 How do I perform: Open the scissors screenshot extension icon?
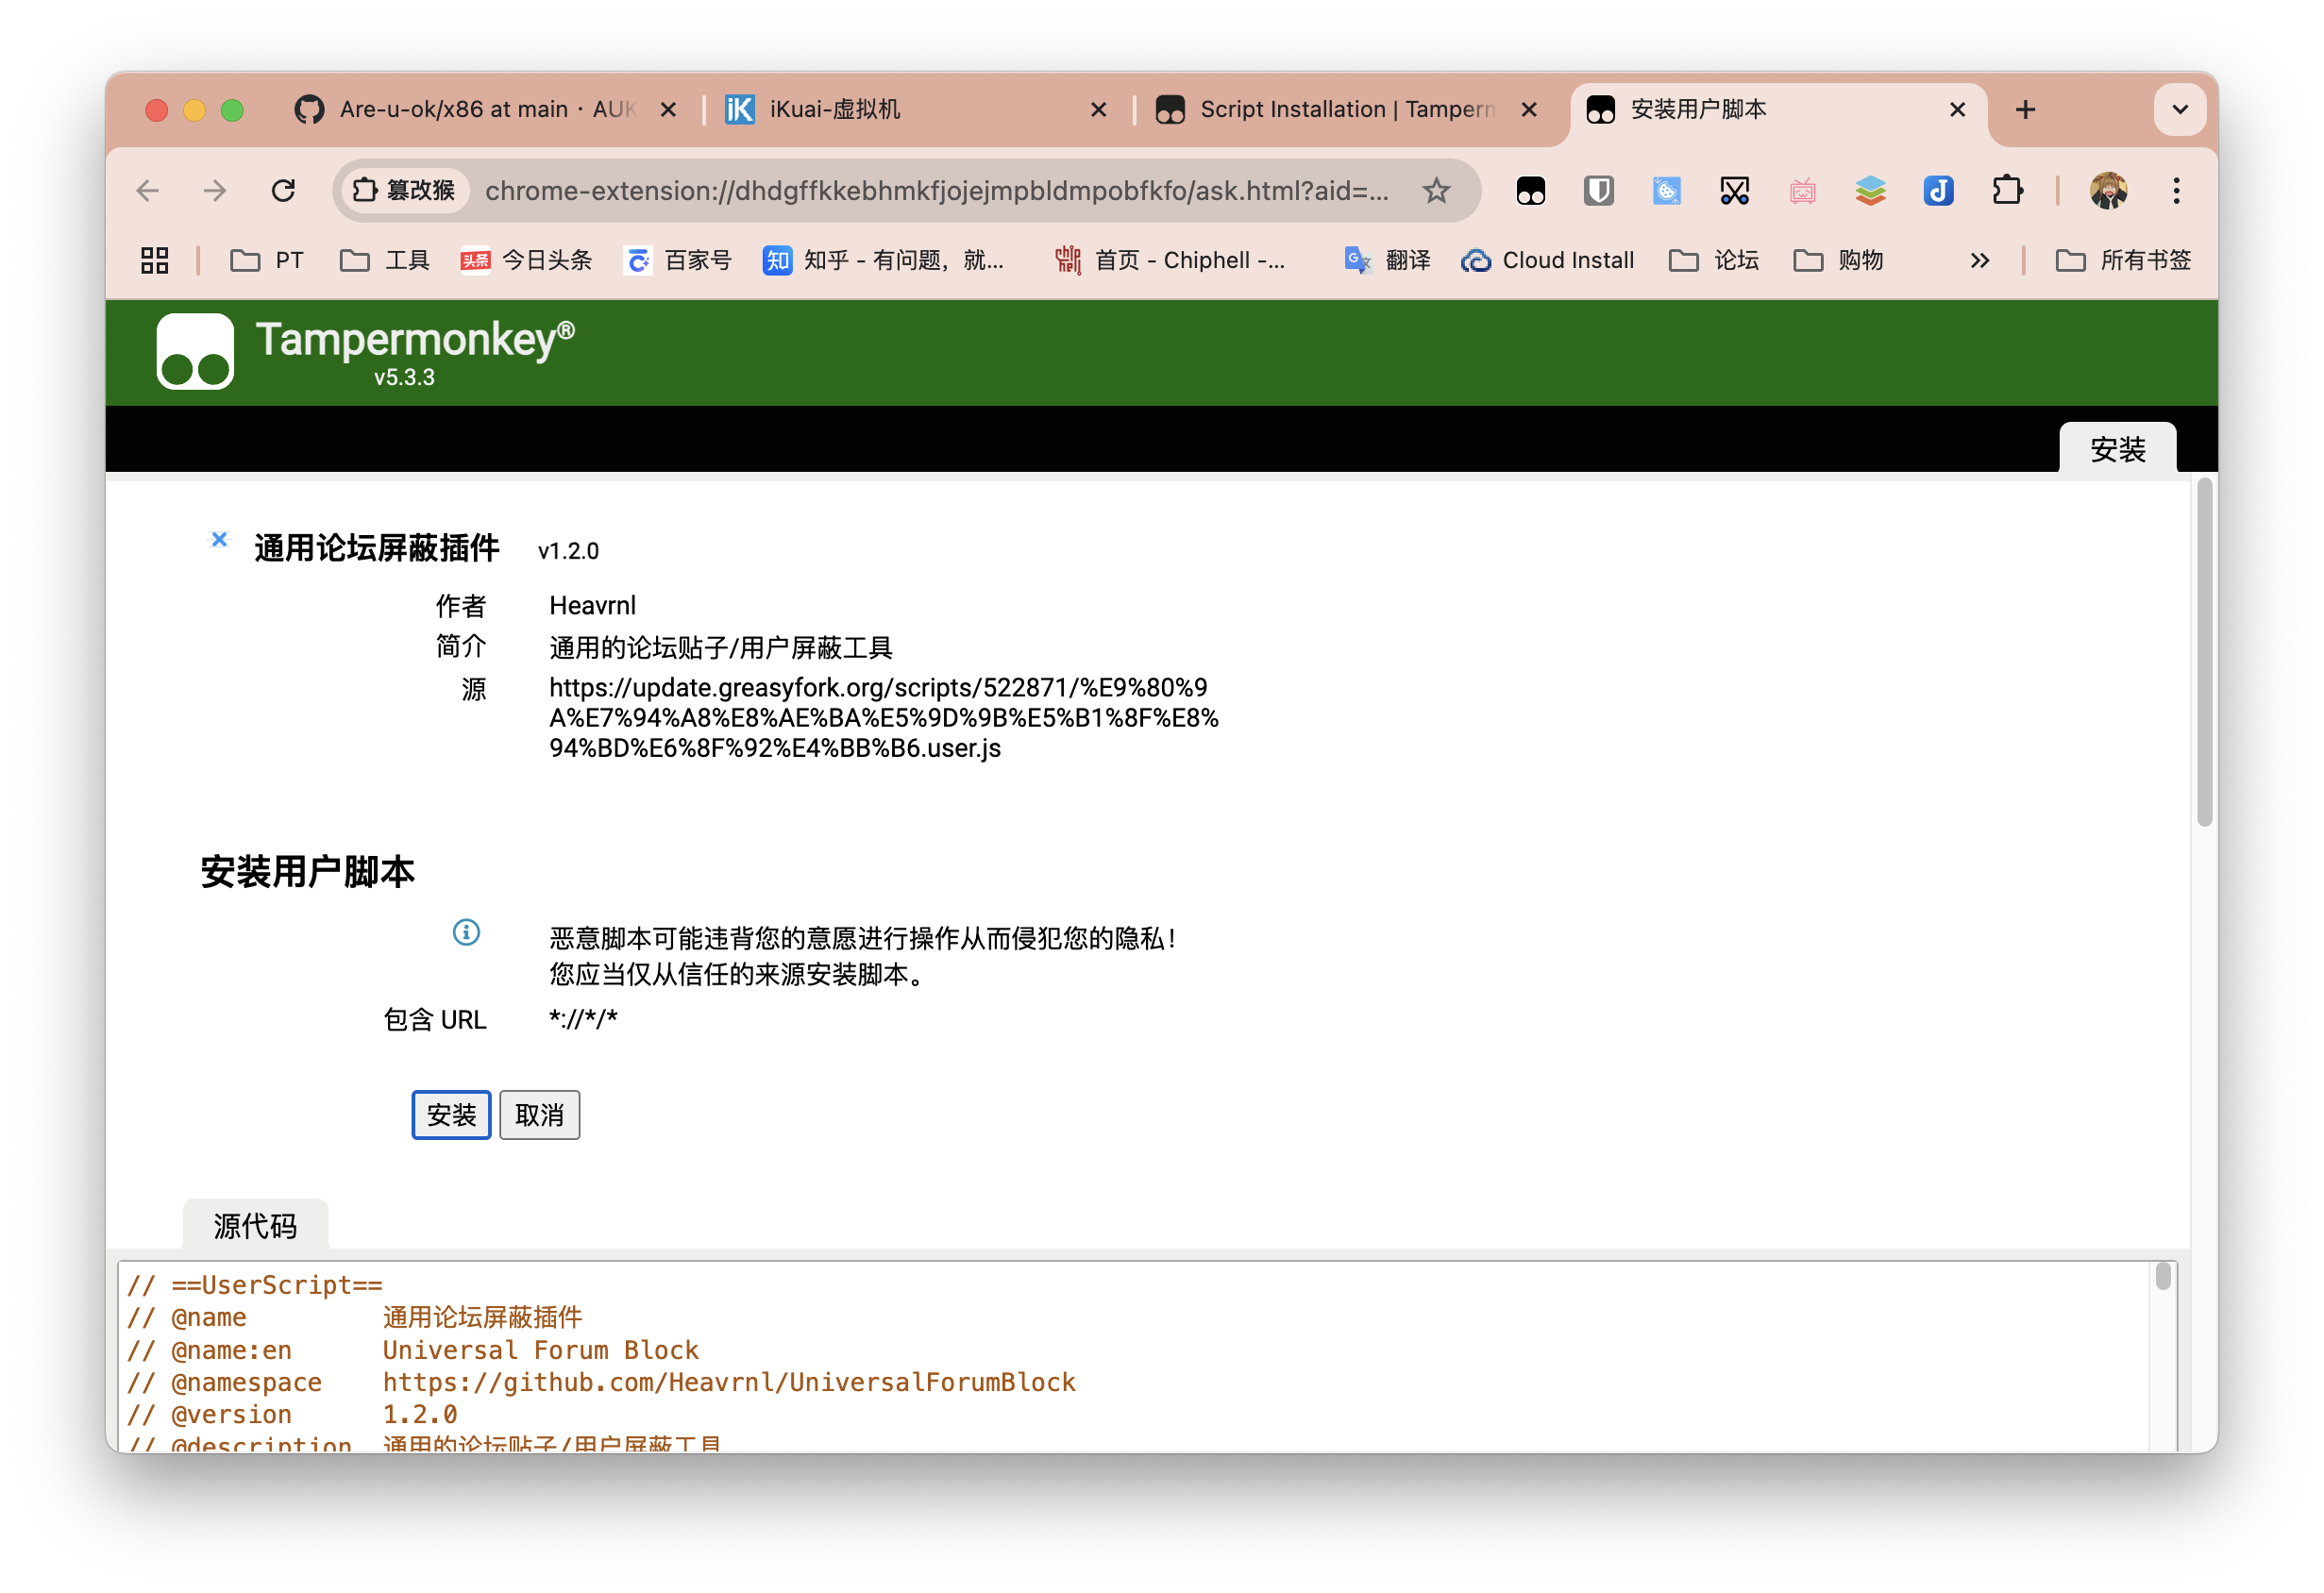(1734, 190)
